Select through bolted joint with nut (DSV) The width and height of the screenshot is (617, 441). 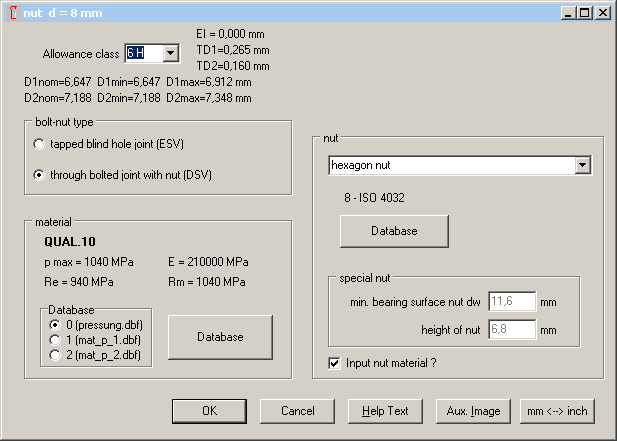pos(39,175)
